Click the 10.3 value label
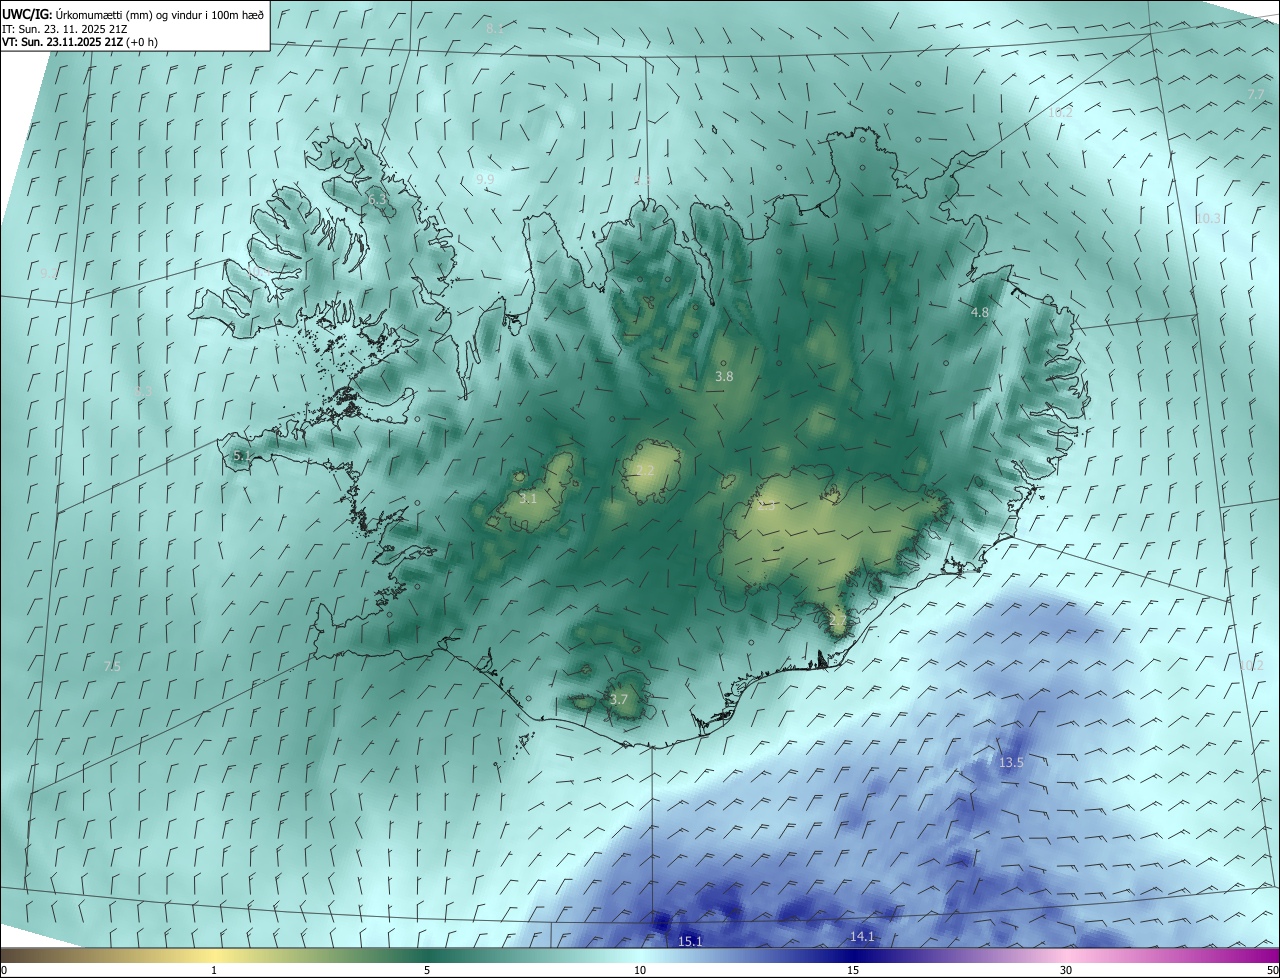This screenshot has height=978, width=1280. click(x=1209, y=218)
